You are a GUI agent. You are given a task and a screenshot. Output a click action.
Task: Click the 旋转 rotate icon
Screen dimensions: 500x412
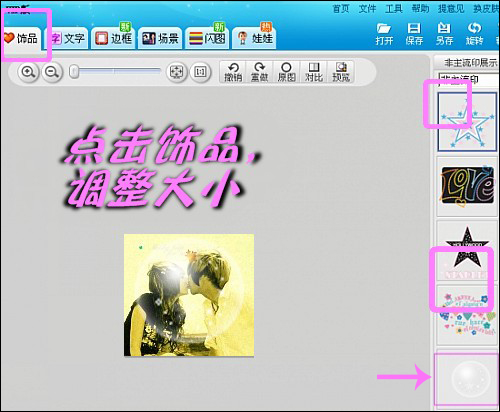pyautogui.click(x=474, y=34)
